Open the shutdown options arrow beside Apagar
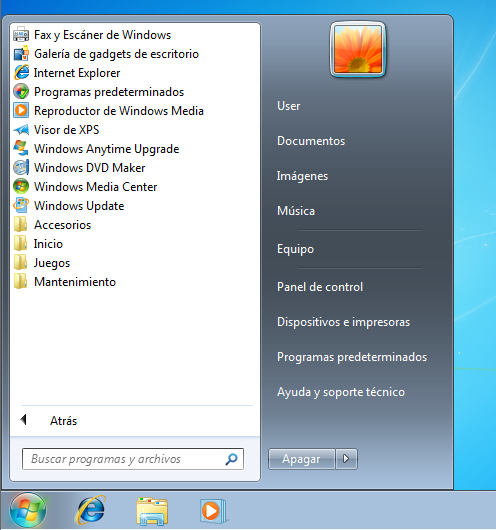The width and height of the screenshot is (496, 530). tap(346, 459)
